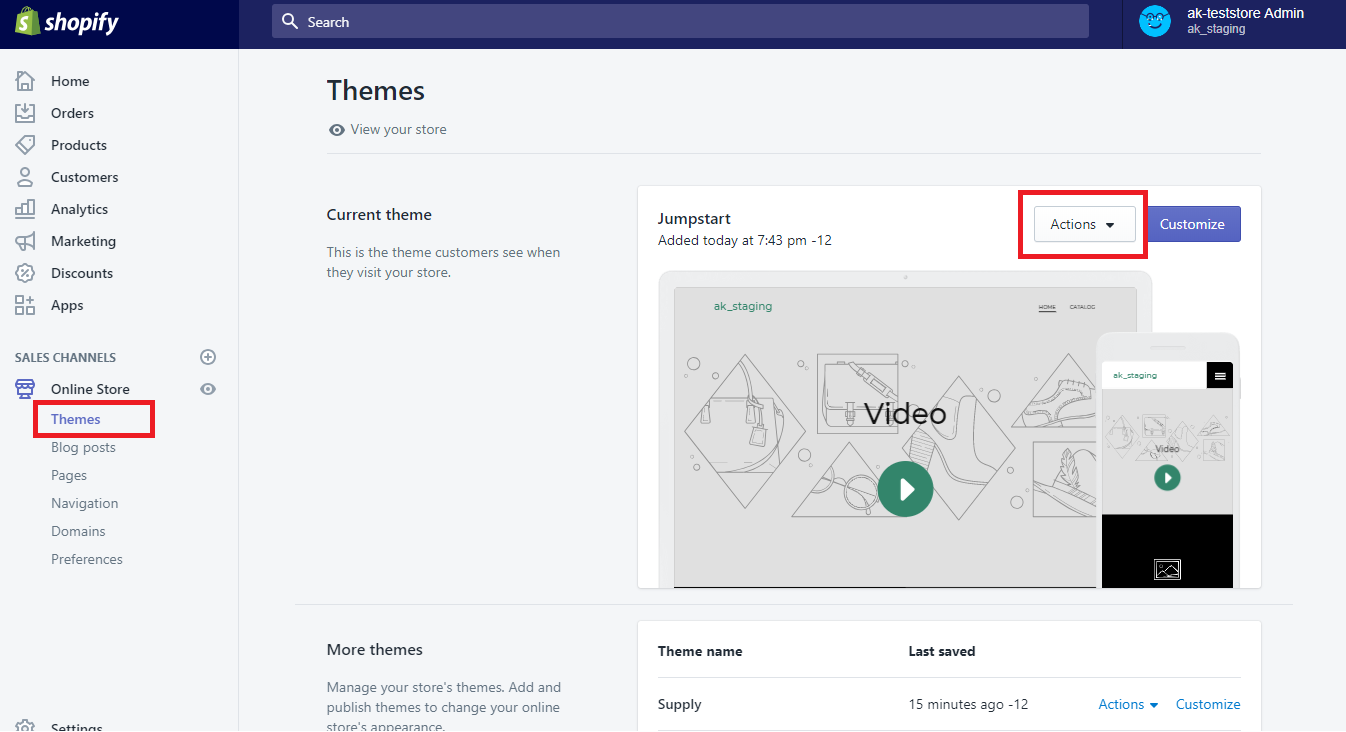Click the mobile theme preview thumbnail

pos(1167,461)
